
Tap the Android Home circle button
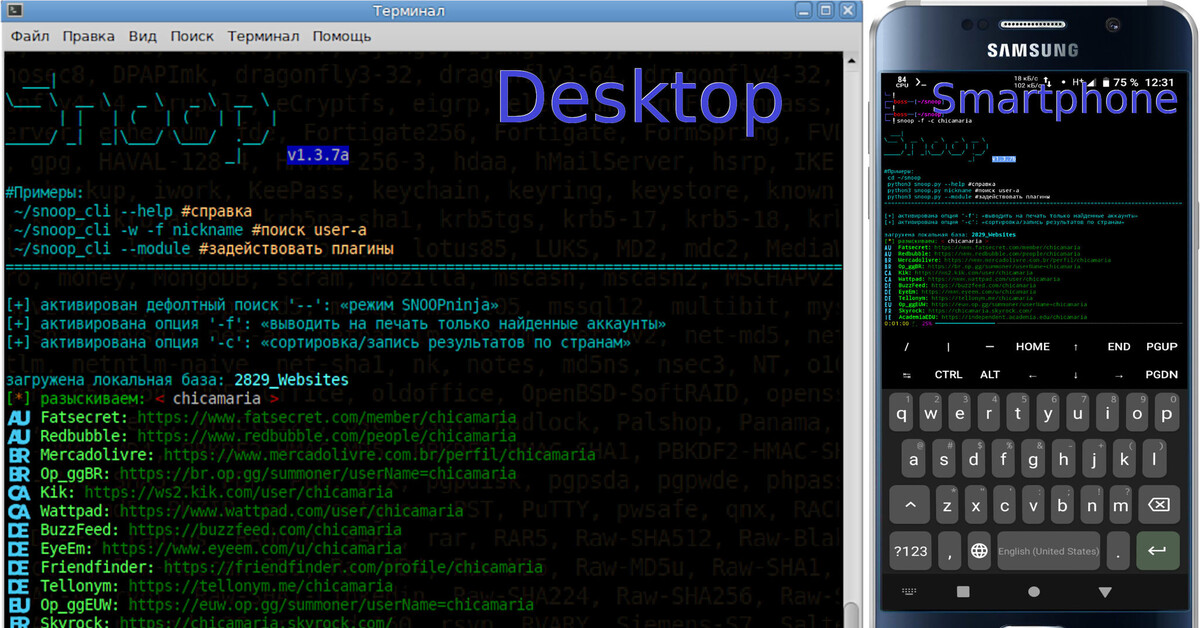(1033, 591)
